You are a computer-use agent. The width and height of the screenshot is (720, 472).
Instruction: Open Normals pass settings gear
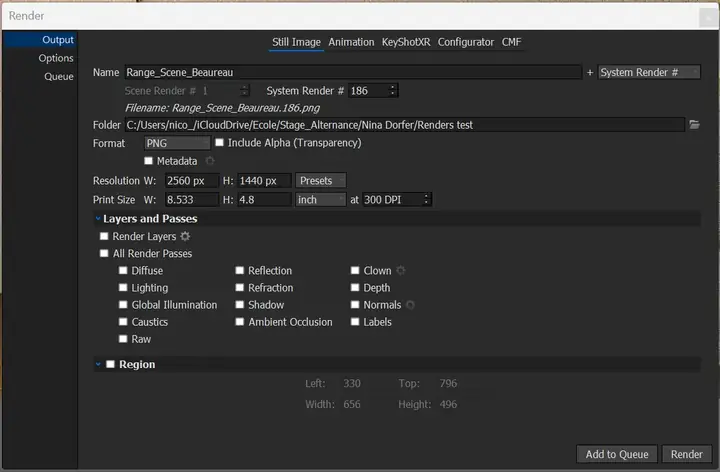click(x=411, y=305)
